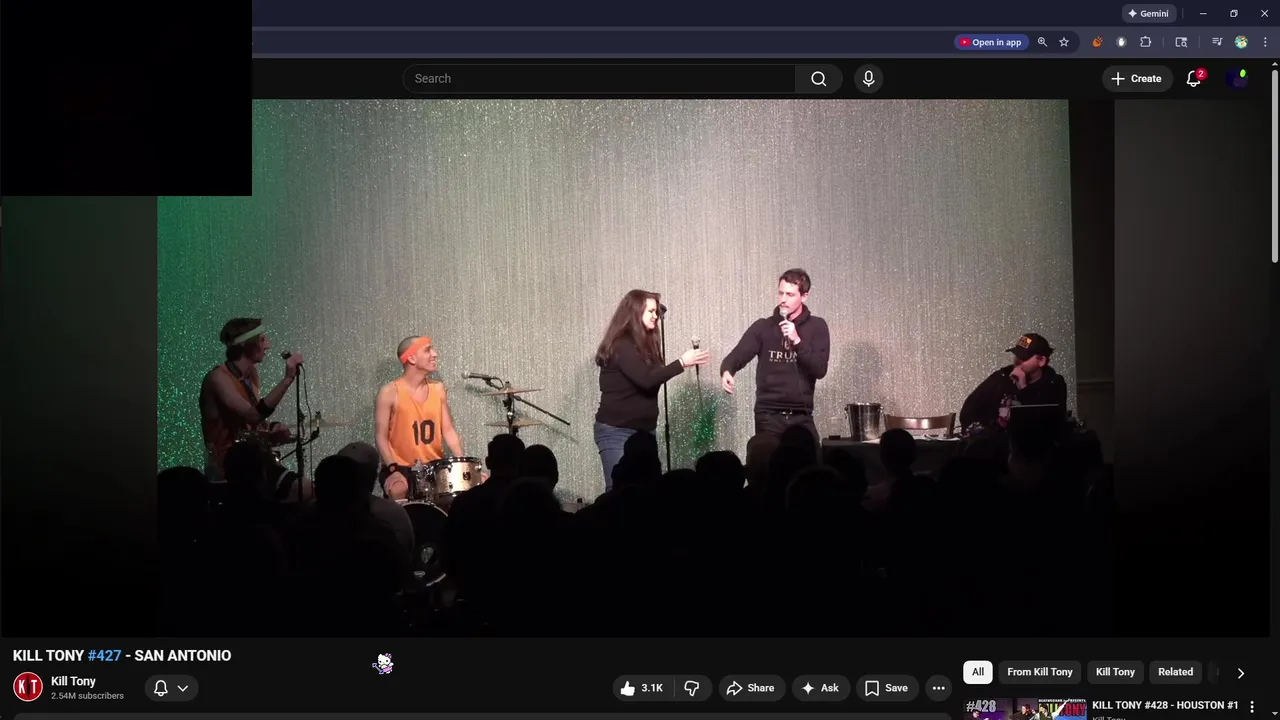Open the tab search toolbar icon
The image size is (1280, 720).
[x=1181, y=42]
